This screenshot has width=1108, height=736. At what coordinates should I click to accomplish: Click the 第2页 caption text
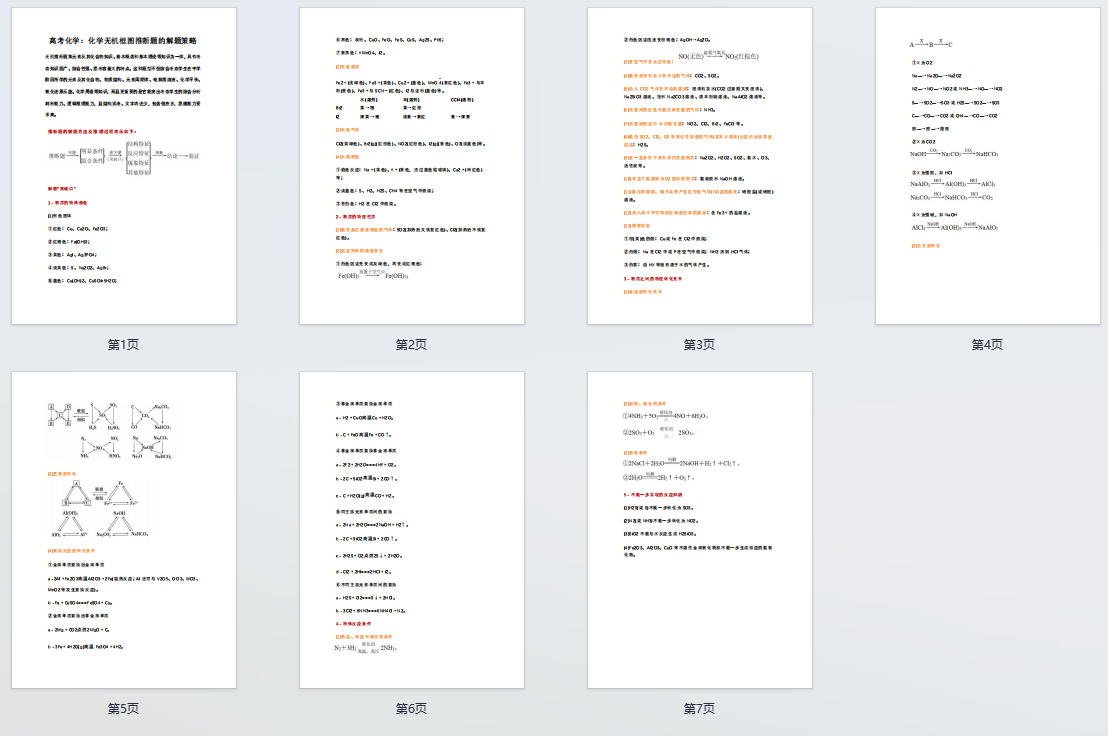coord(412,344)
